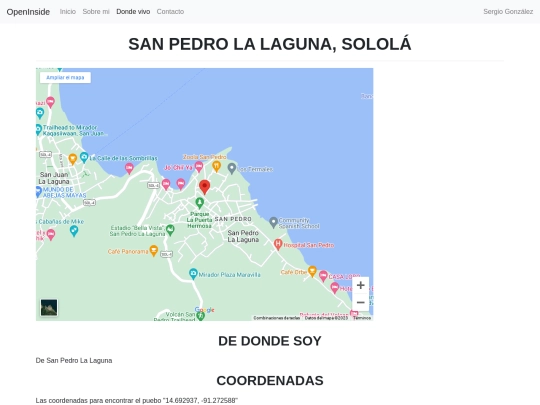Click the San Juan La Laguna map label
This screenshot has height=405, width=540.
pyautogui.click(x=54, y=178)
